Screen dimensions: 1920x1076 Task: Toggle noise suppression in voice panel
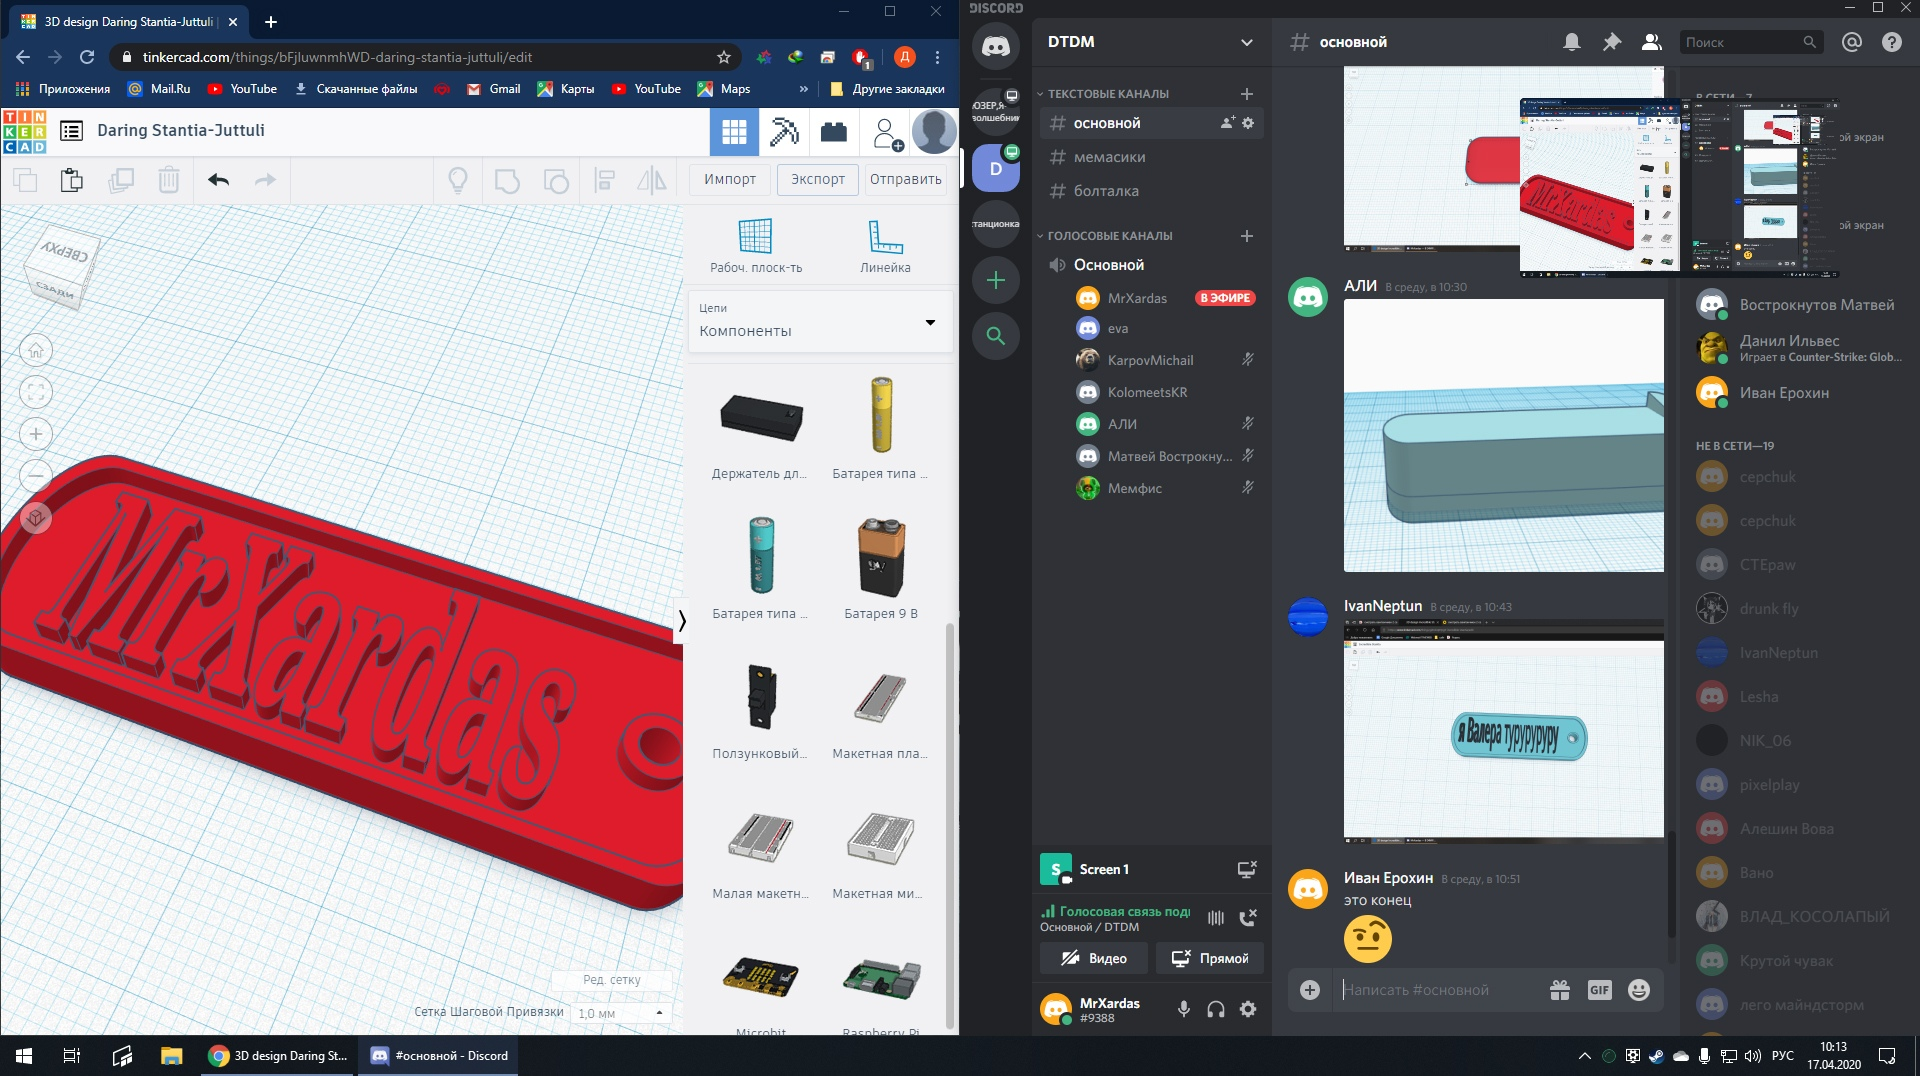(1216, 918)
